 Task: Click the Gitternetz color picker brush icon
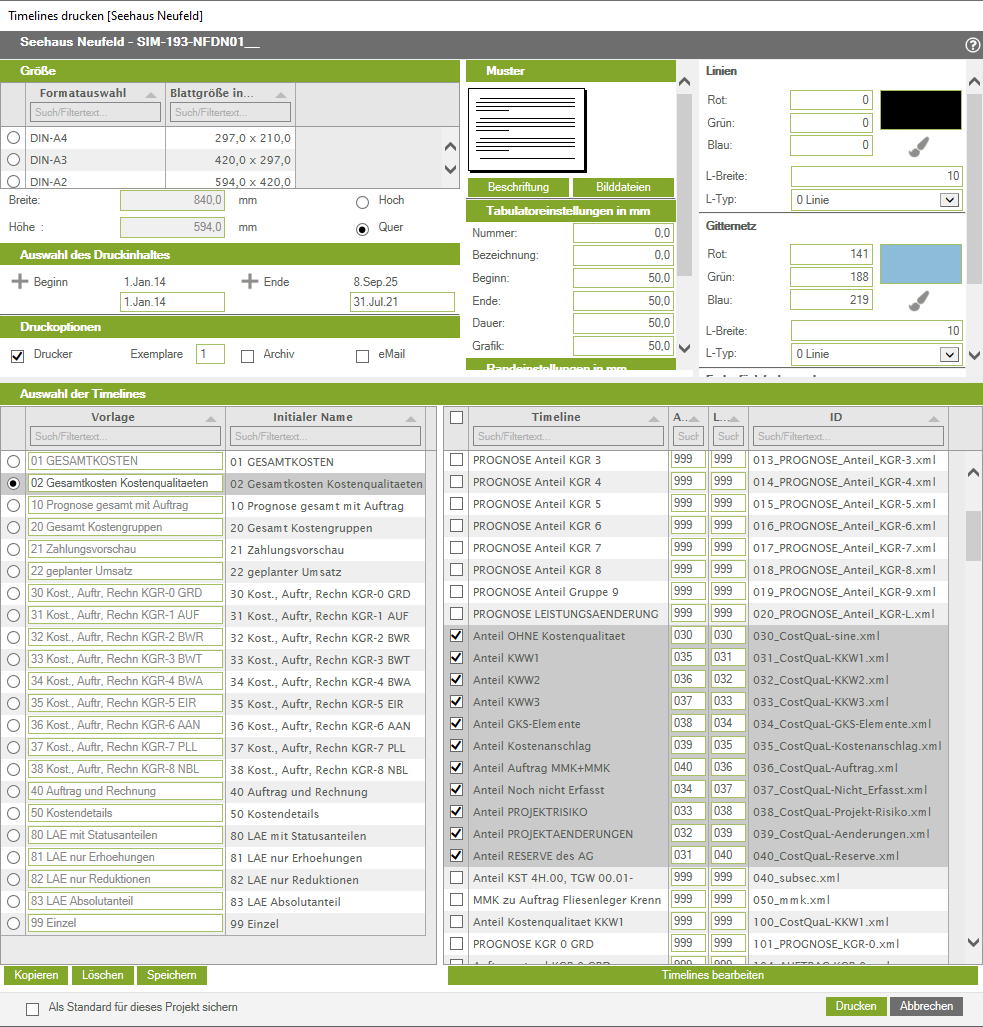[919, 301]
